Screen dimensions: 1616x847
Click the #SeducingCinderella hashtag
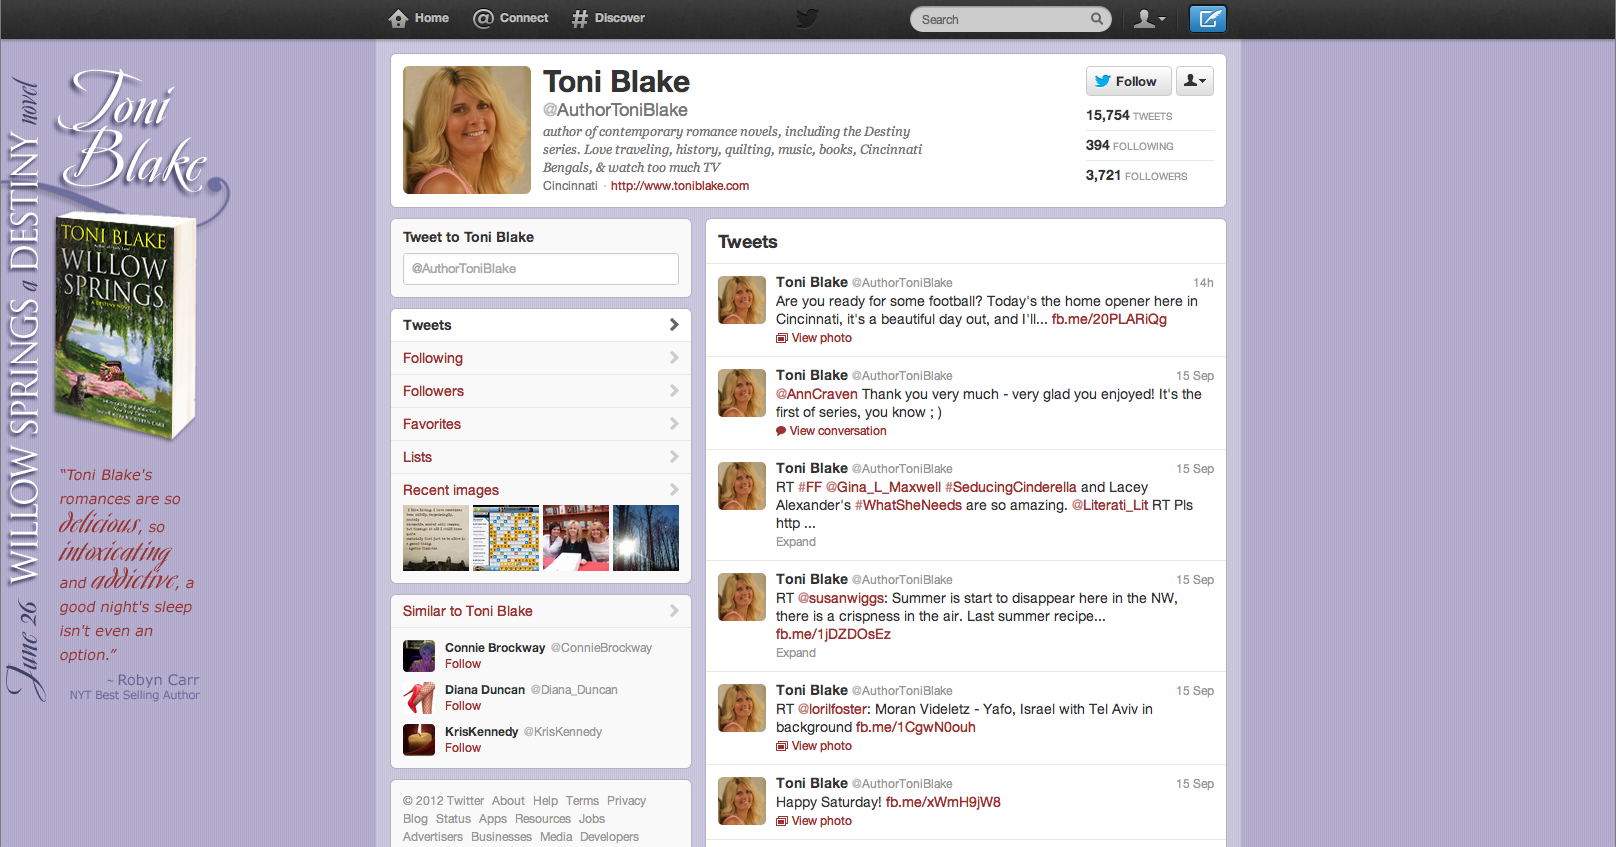1011,487
